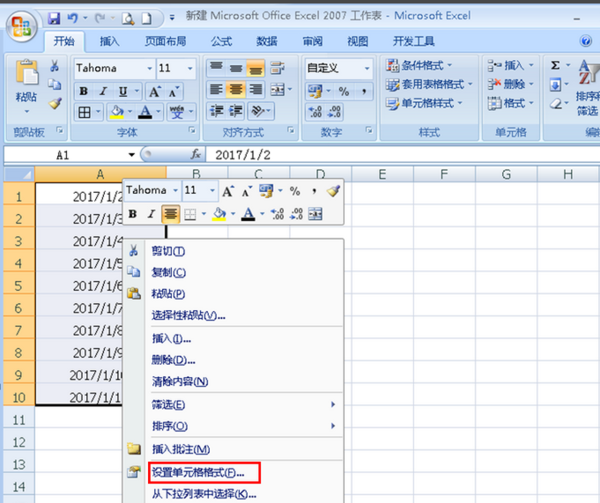Click the ribbon Cut scissors icon
The height and width of the screenshot is (503, 600).
(x=54, y=66)
